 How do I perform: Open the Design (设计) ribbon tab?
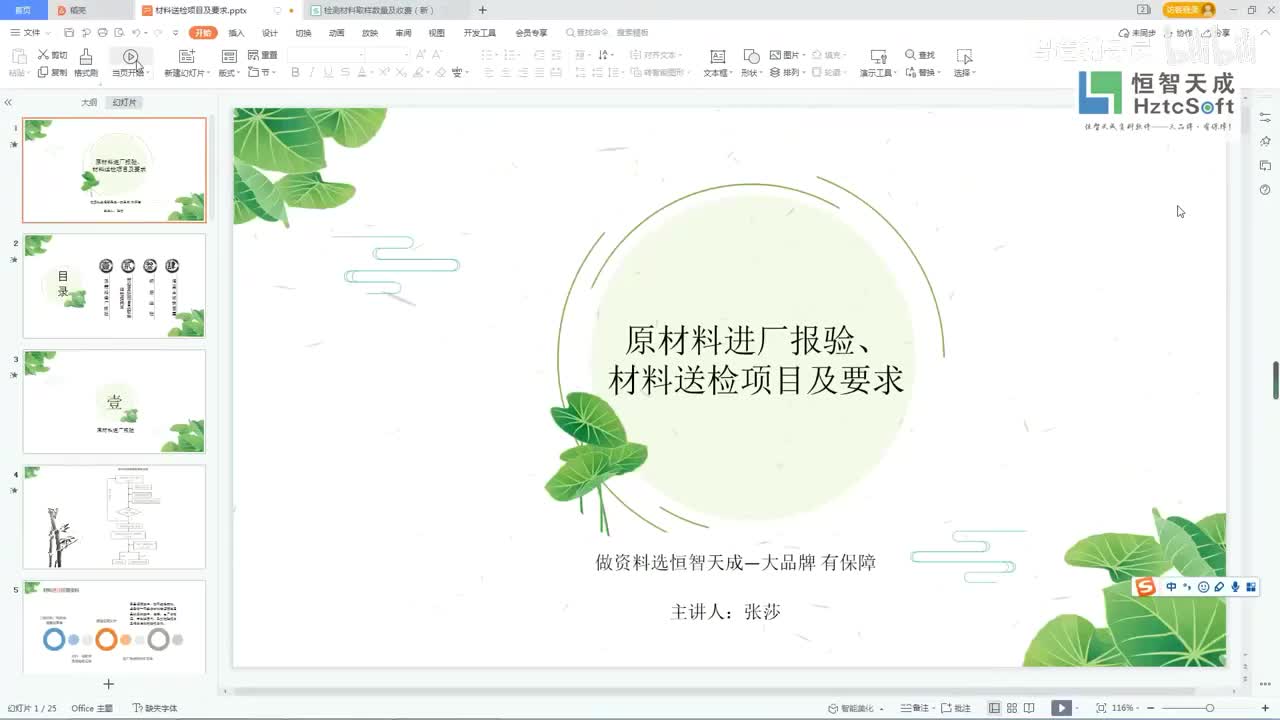(x=270, y=33)
